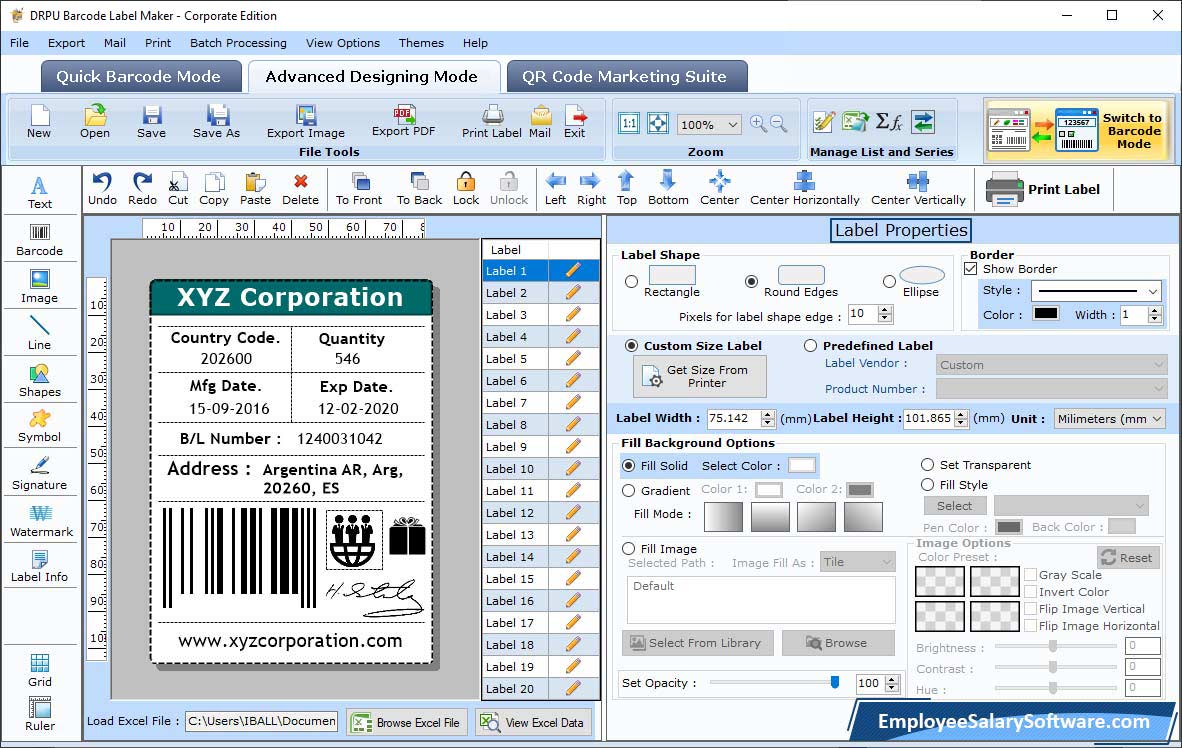Click the Fill Solid Select Color swatch
The height and width of the screenshot is (748, 1182).
point(801,465)
